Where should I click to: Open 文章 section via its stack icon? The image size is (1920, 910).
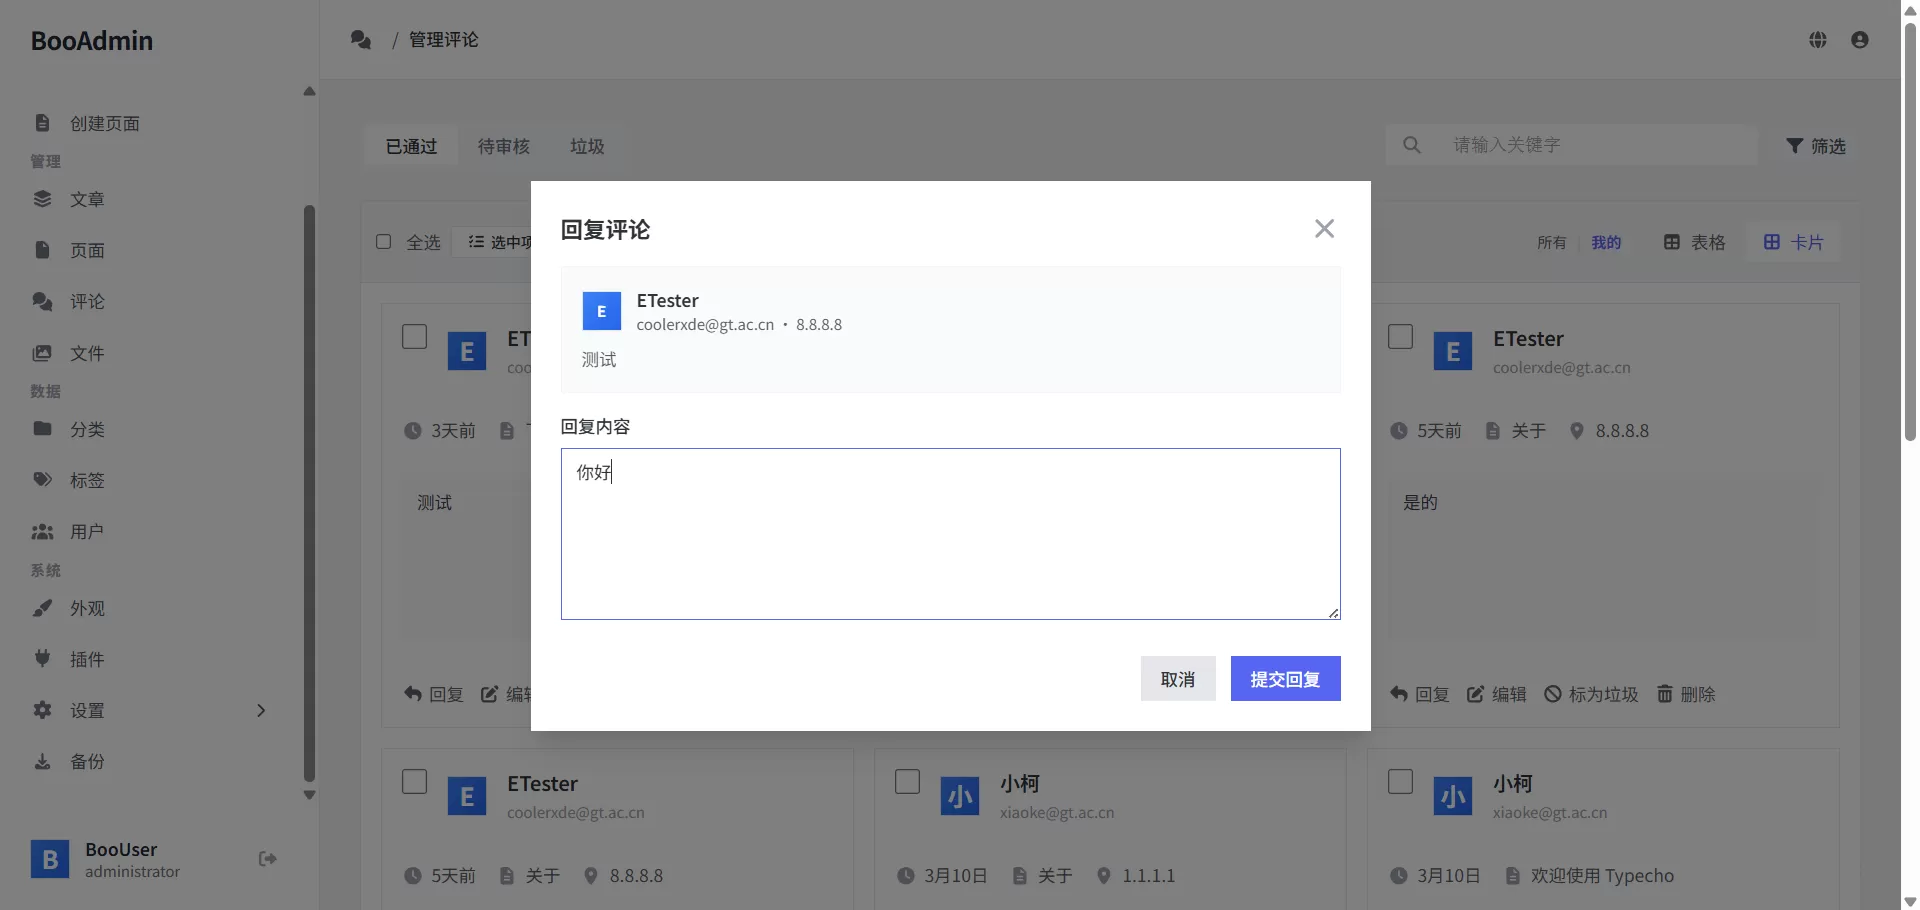click(x=42, y=199)
